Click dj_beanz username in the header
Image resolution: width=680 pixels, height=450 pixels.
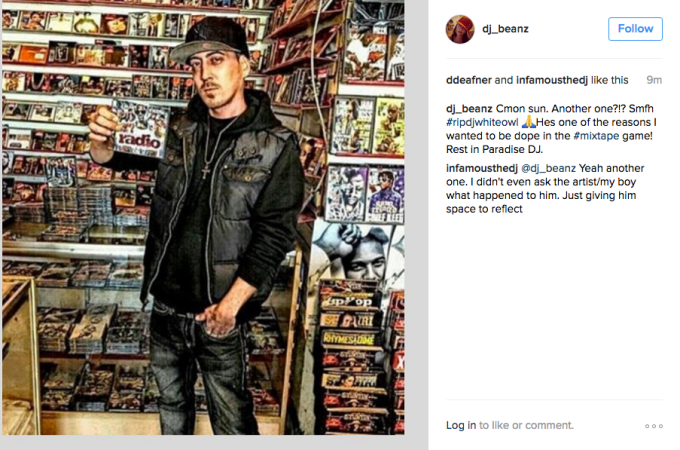click(505, 29)
